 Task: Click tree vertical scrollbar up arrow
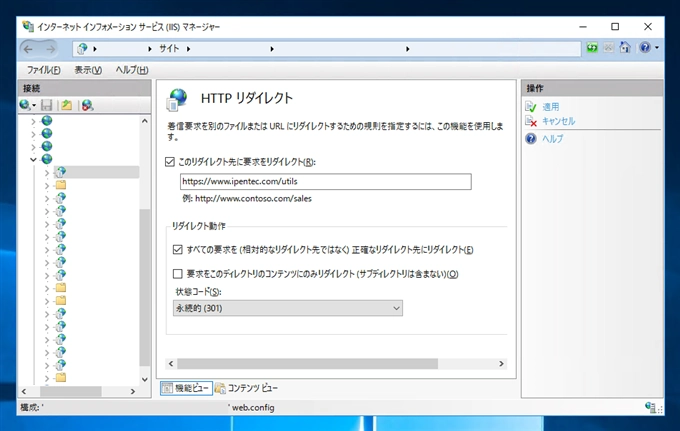point(145,121)
